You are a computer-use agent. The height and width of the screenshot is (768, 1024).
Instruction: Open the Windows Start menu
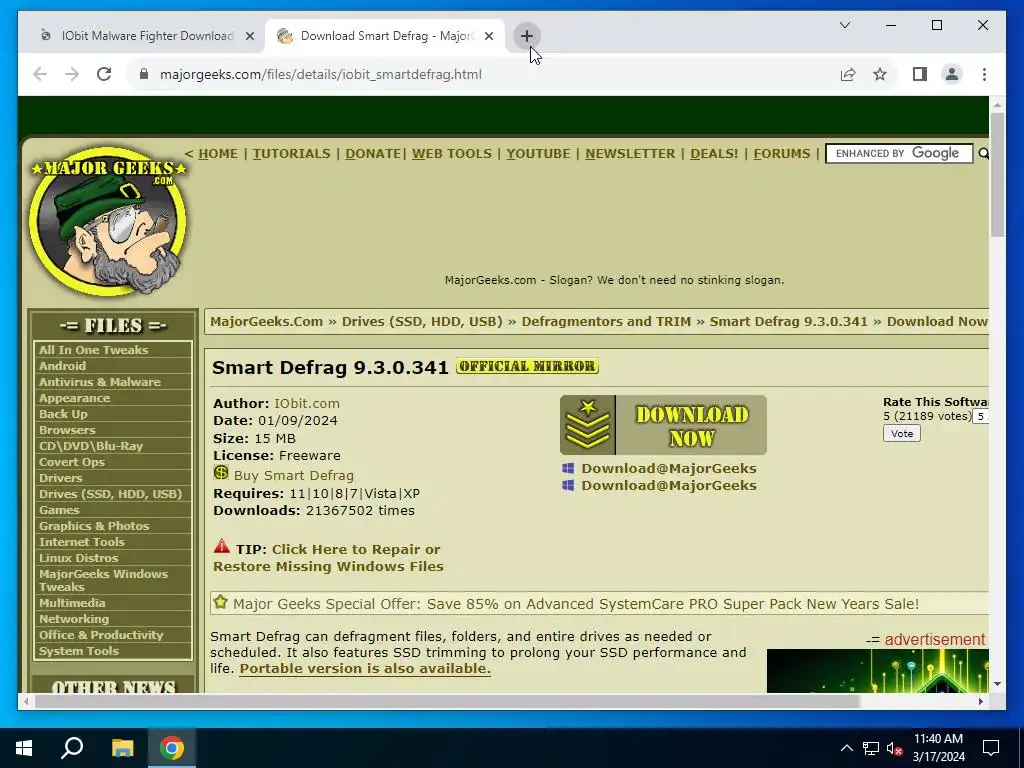pyautogui.click(x=24, y=748)
